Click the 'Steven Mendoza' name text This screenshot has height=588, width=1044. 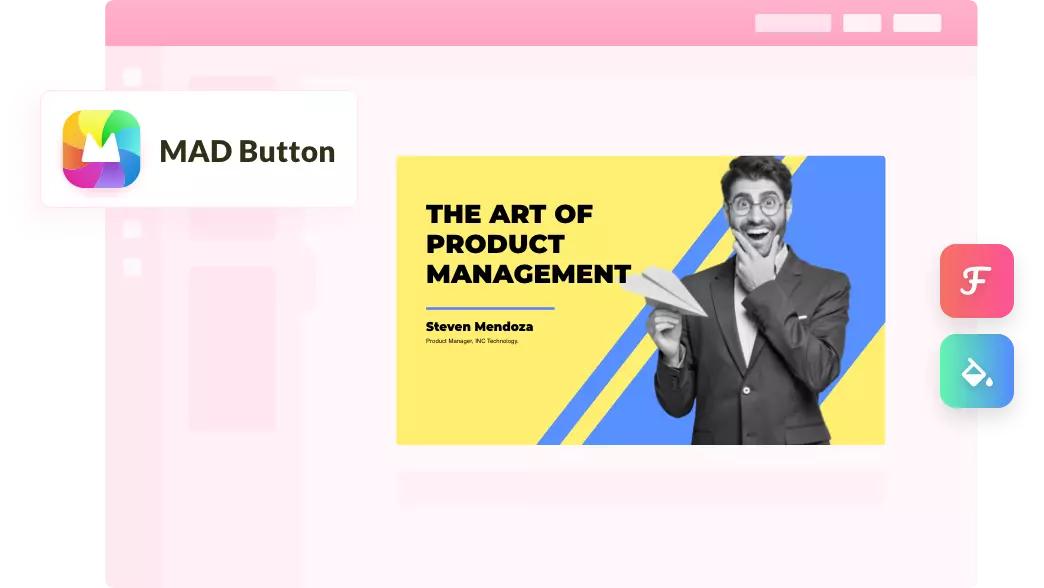click(479, 327)
